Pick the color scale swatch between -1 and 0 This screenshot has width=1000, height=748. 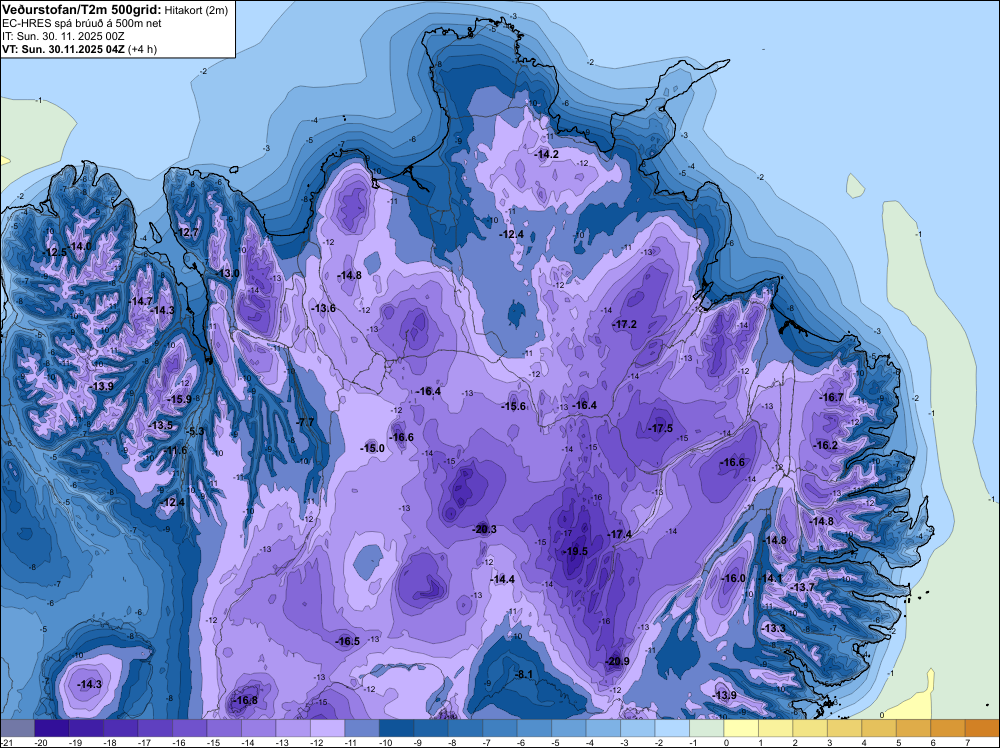point(707,728)
